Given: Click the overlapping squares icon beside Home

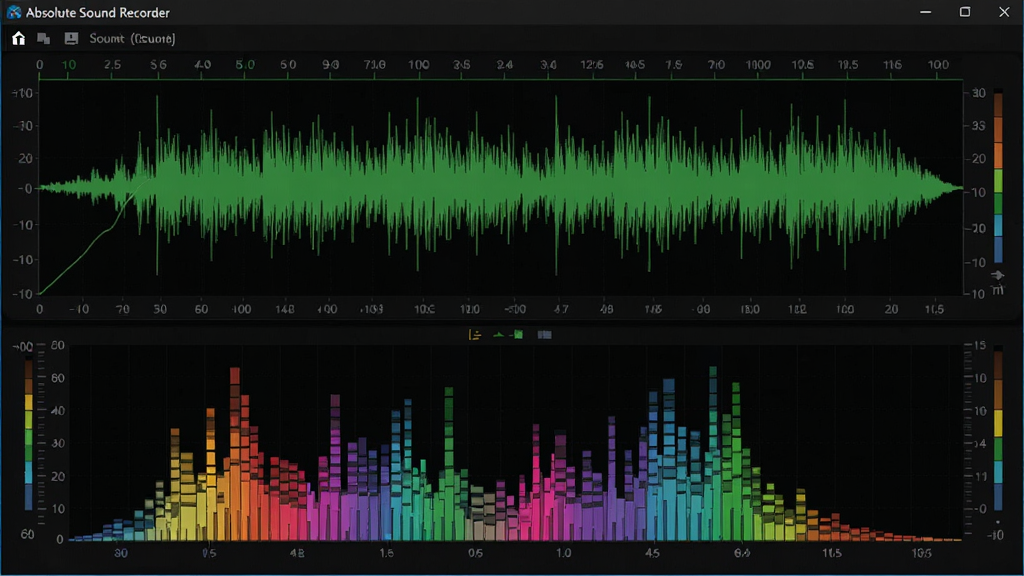Looking at the screenshot, I should (44, 39).
